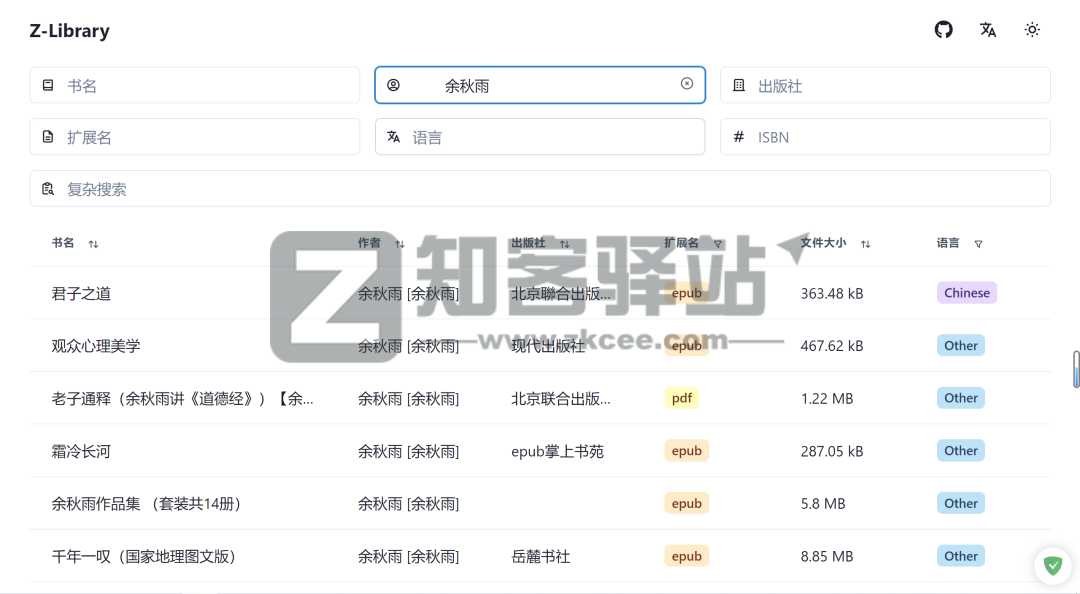Open the 扩展名 column filter funnel
1080x594 pixels.
point(718,243)
